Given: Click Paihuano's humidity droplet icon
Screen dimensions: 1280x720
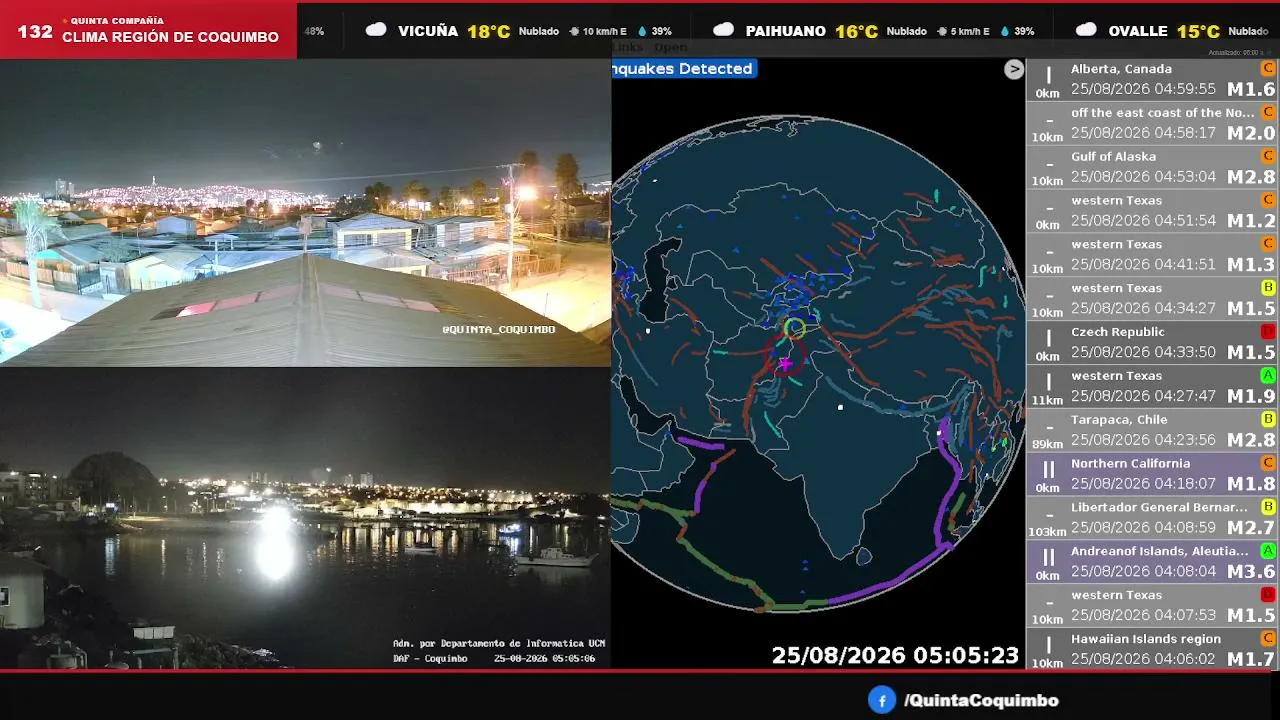Looking at the screenshot, I should click(1006, 31).
